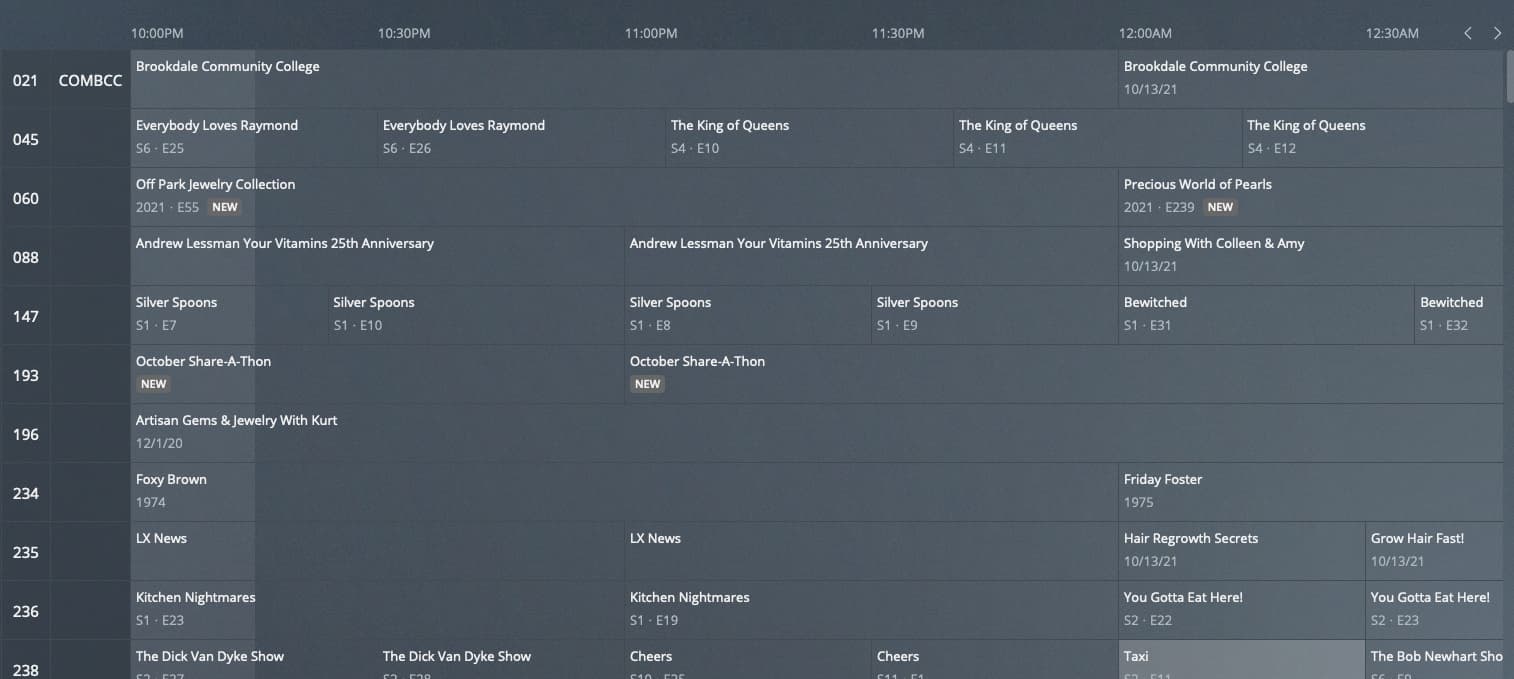
Task: Open Kitchen Nightmares S1 E23
Action: tap(377, 611)
